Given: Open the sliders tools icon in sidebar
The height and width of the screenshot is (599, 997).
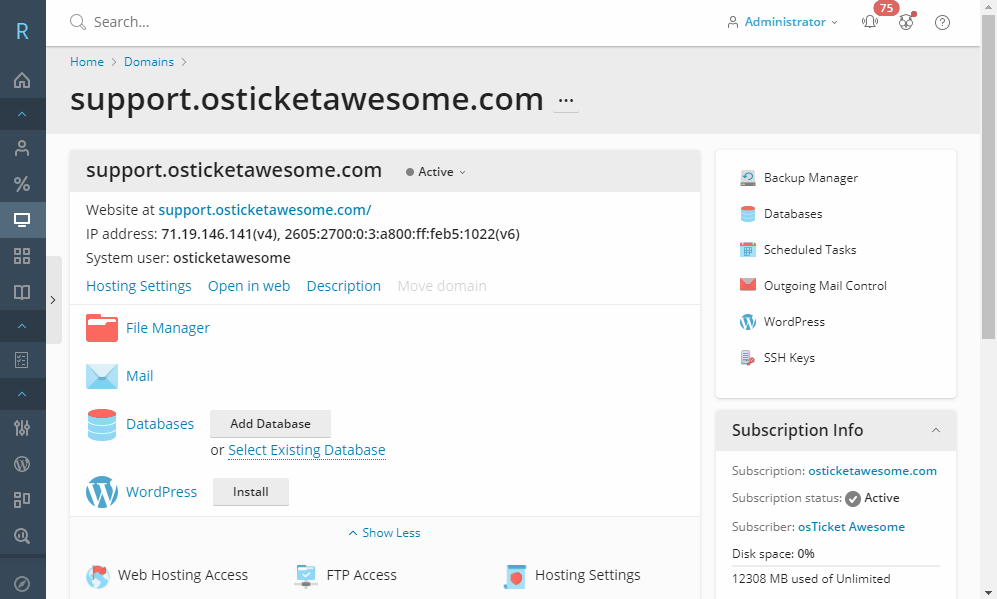Looking at the screenshot, I should tap(22, 428).
